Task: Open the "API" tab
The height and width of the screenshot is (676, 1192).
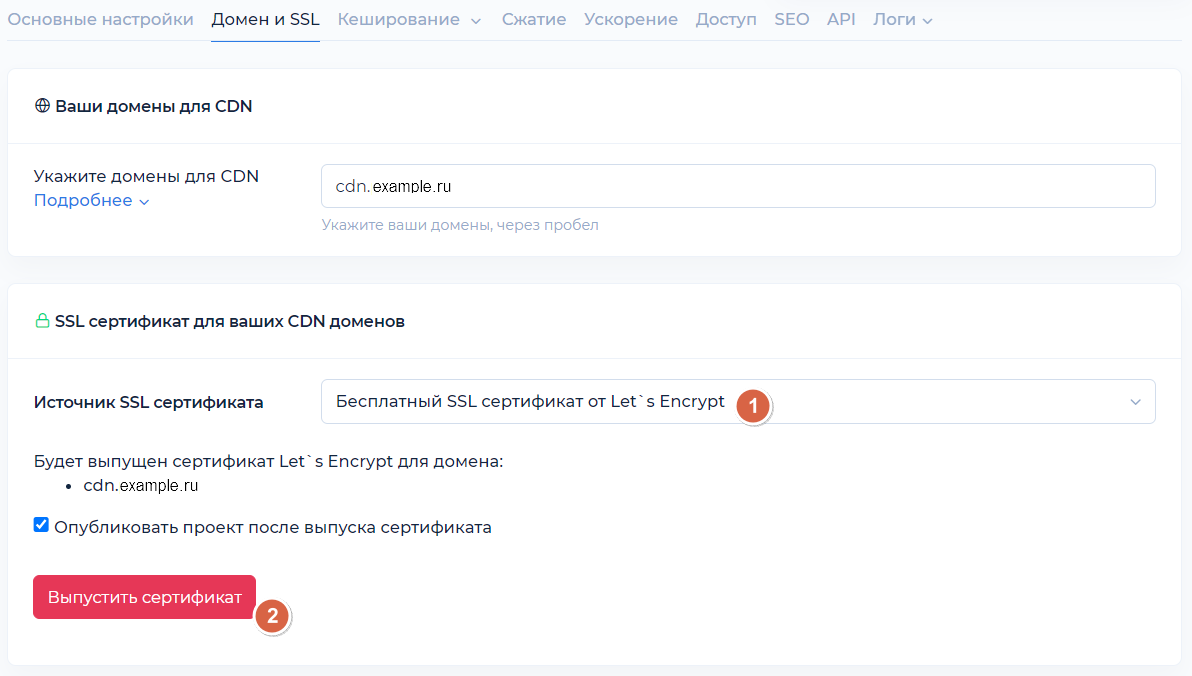Action: (841, 19)
